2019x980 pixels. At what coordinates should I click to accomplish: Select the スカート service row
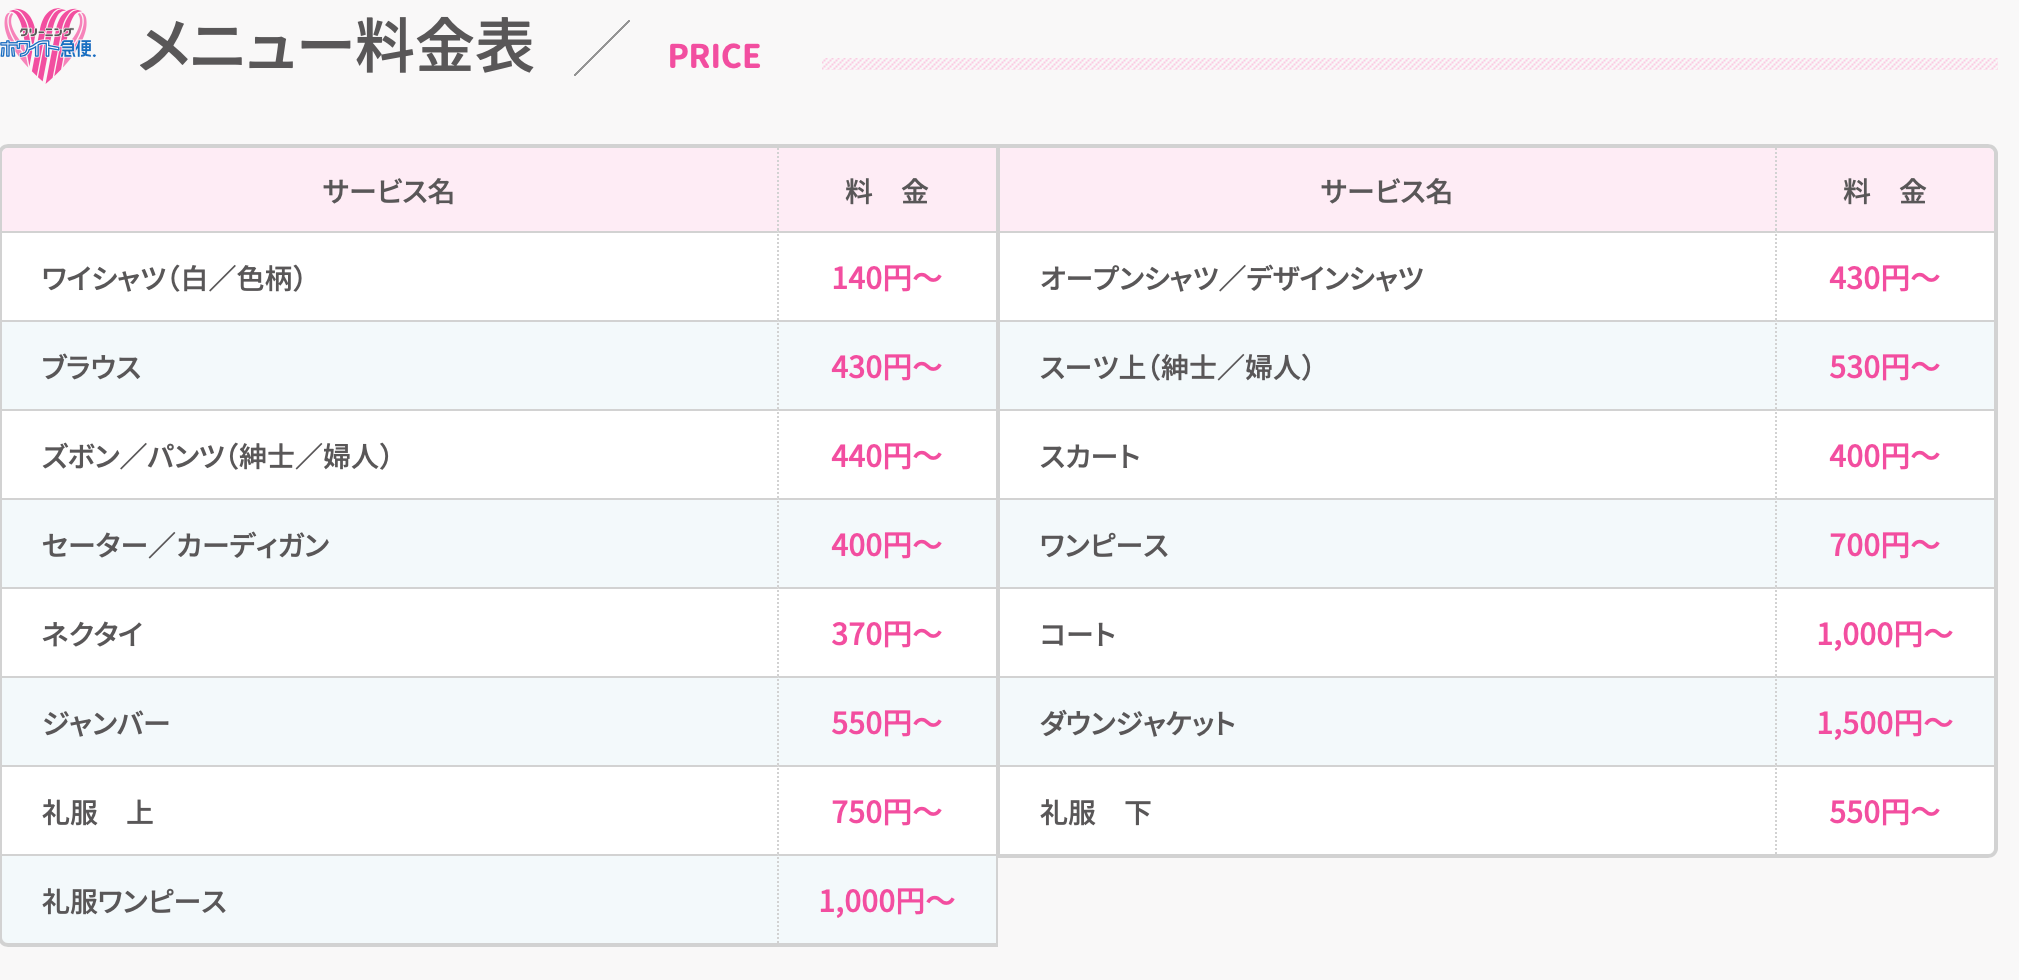coord(1496,455)
